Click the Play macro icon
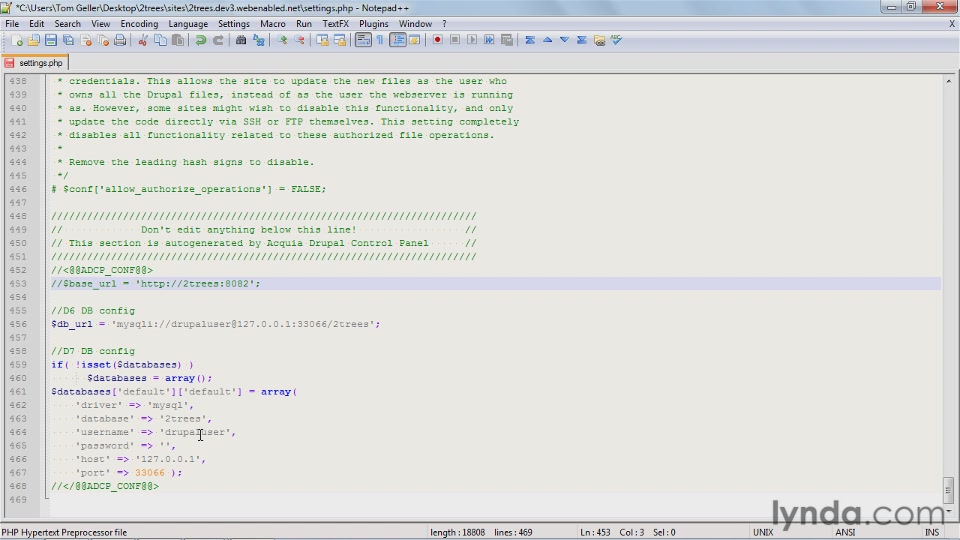 pyautogui.click(x=472, y=40)
